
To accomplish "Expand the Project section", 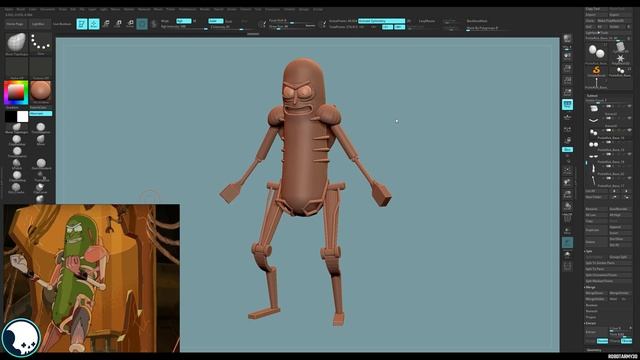I will tap(591, 317).
